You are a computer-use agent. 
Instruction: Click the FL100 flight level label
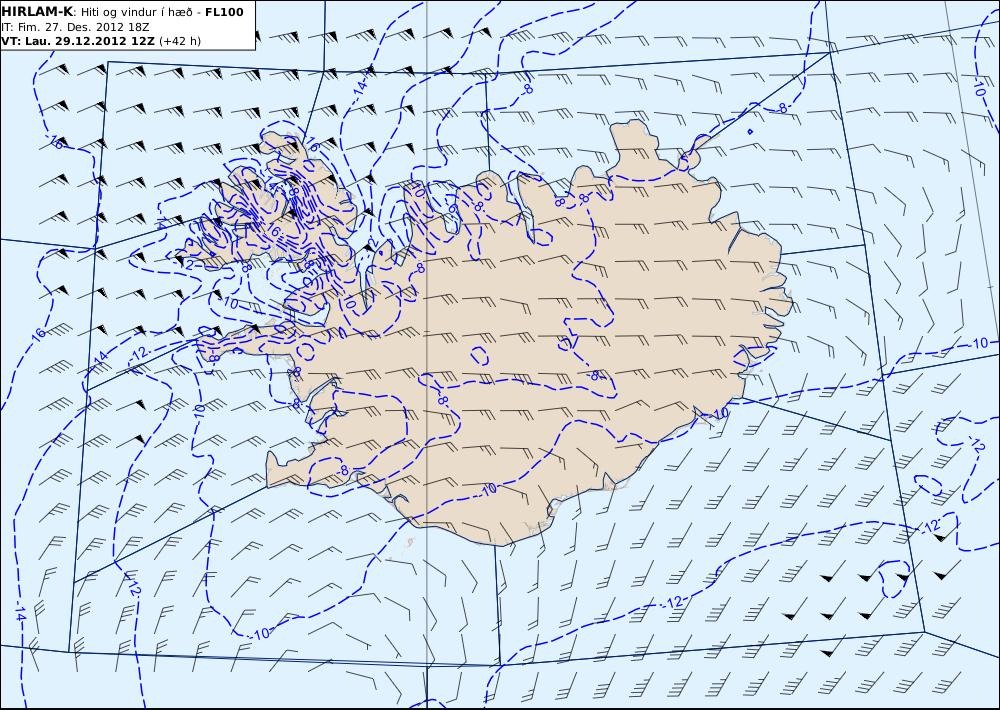coord(224,12)
